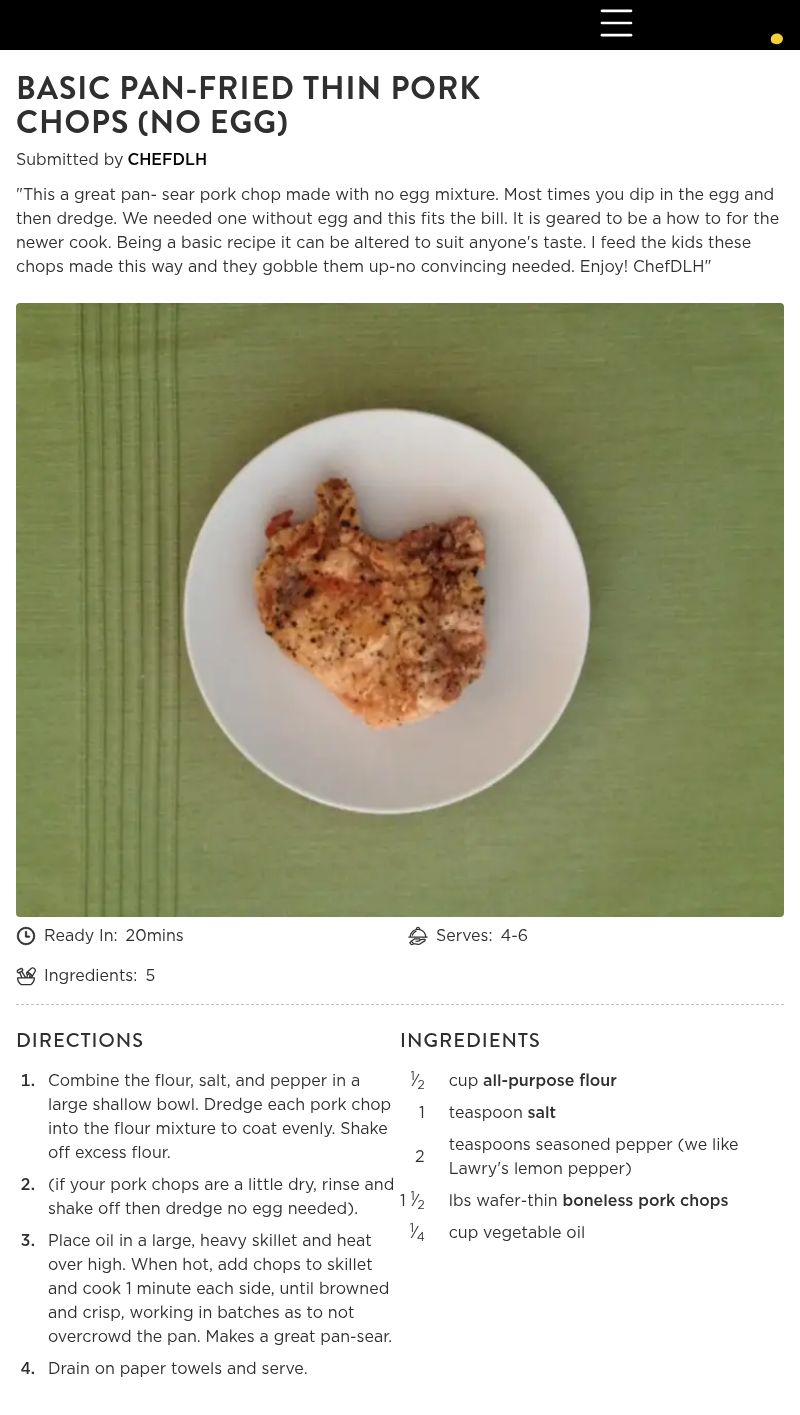The image size is (800, 1415).
Task: Click the pork chop recipe photo
Action: pos(400,610)
